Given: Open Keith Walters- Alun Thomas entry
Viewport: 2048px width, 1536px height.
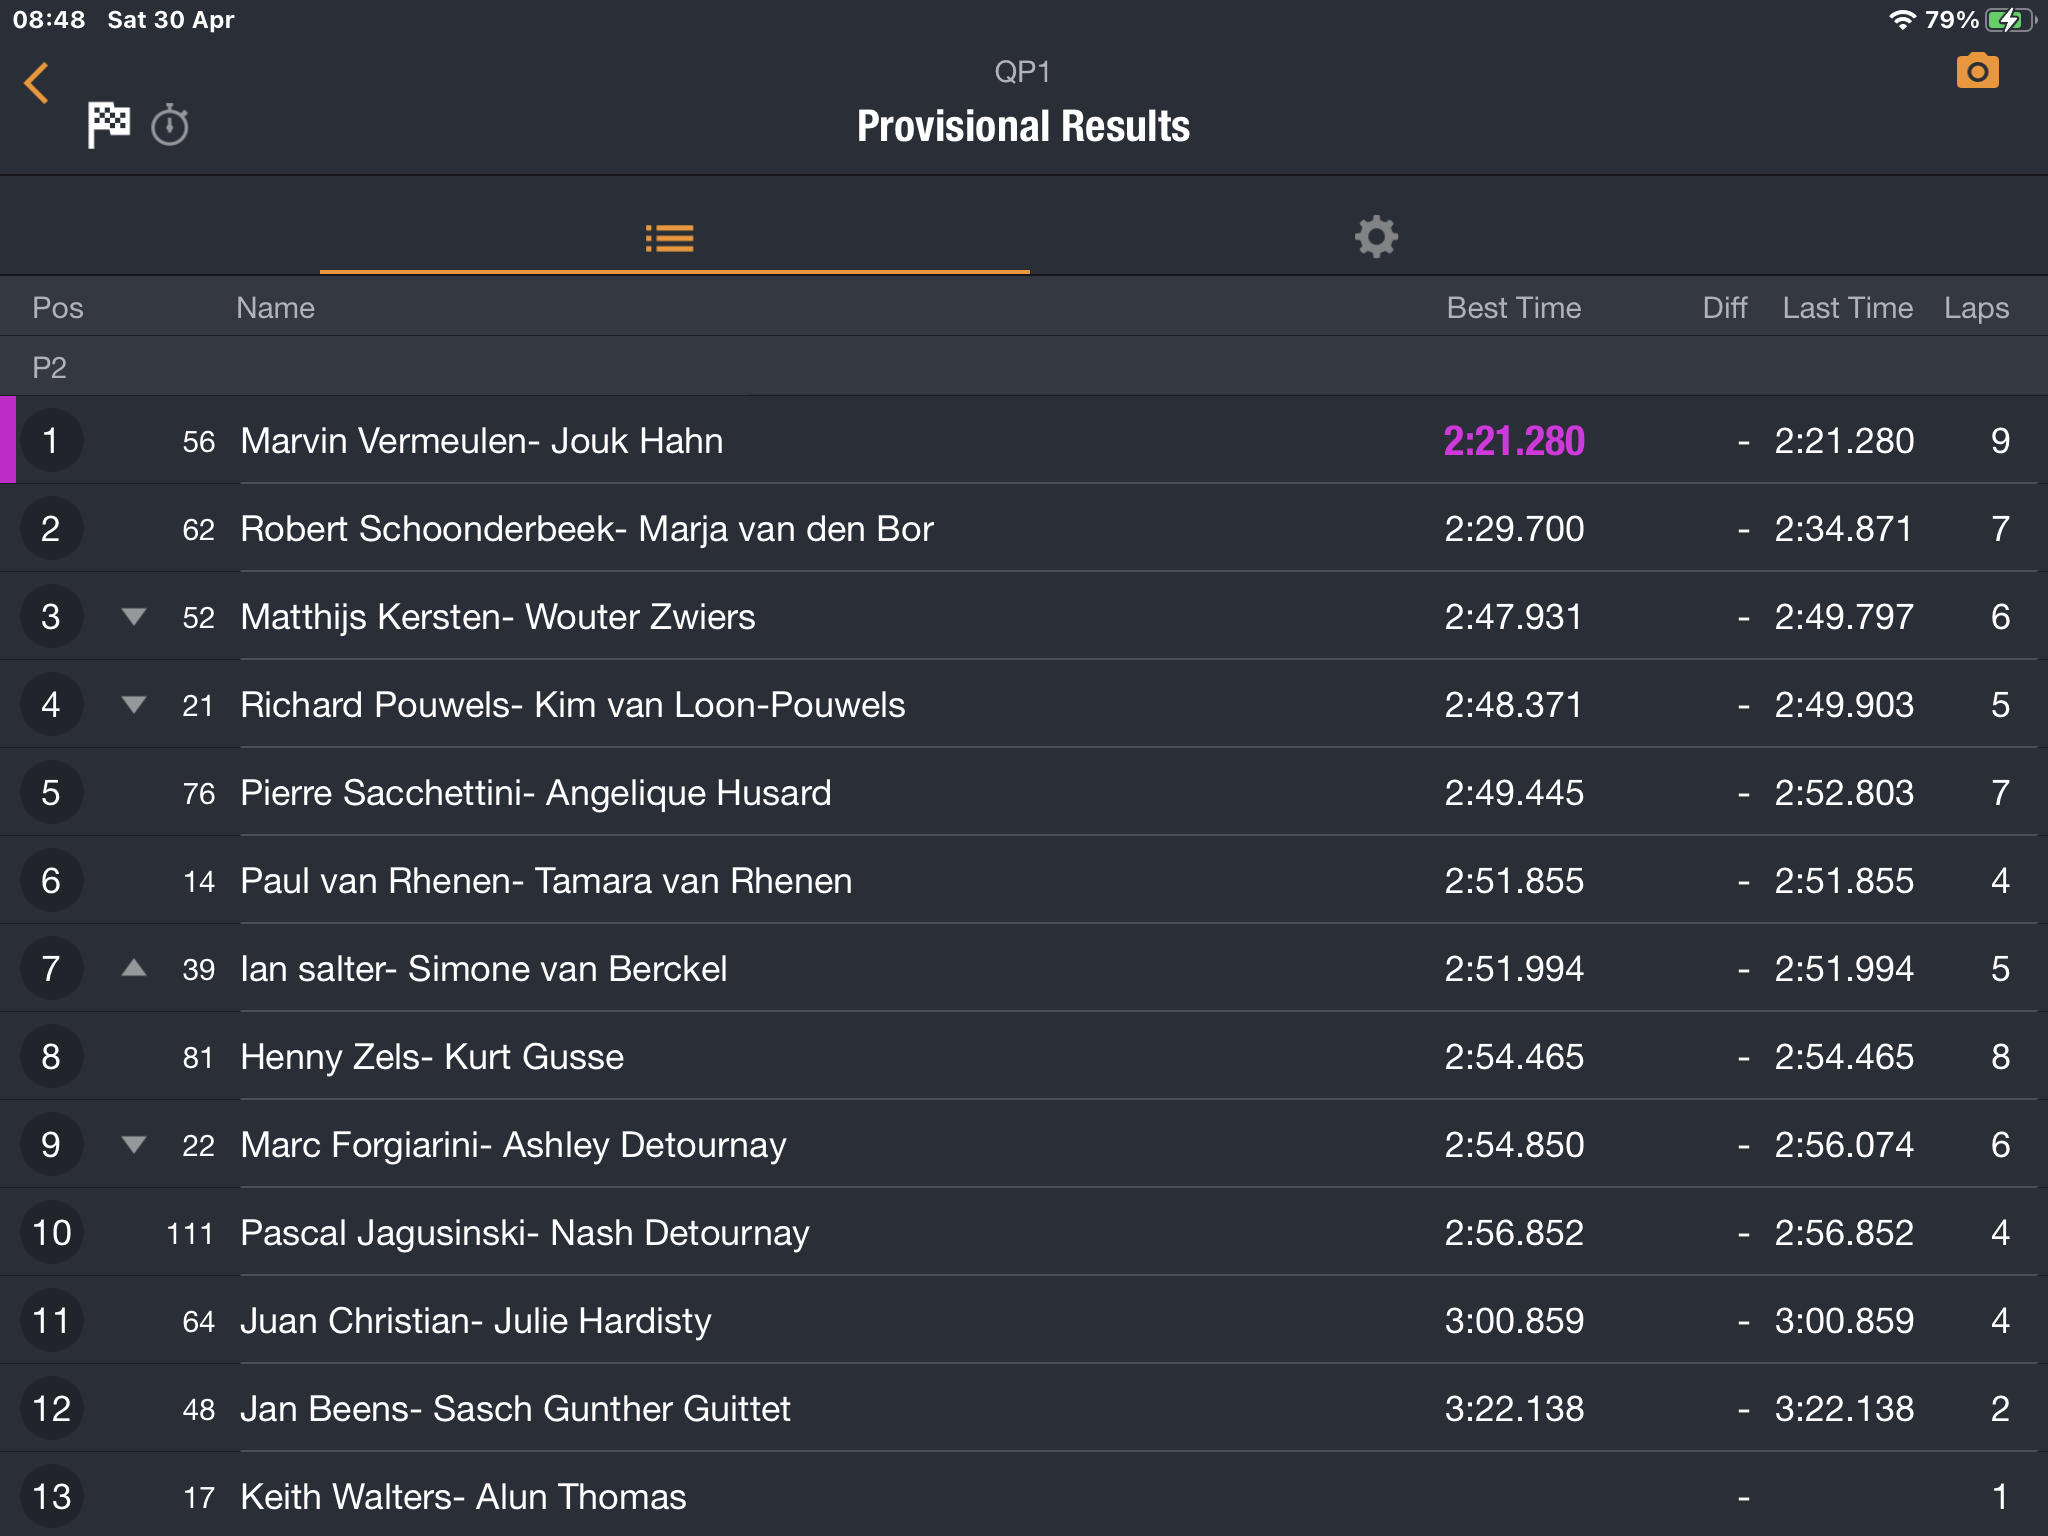Looking at the screenshot, I should [x=1024, y=1494].
